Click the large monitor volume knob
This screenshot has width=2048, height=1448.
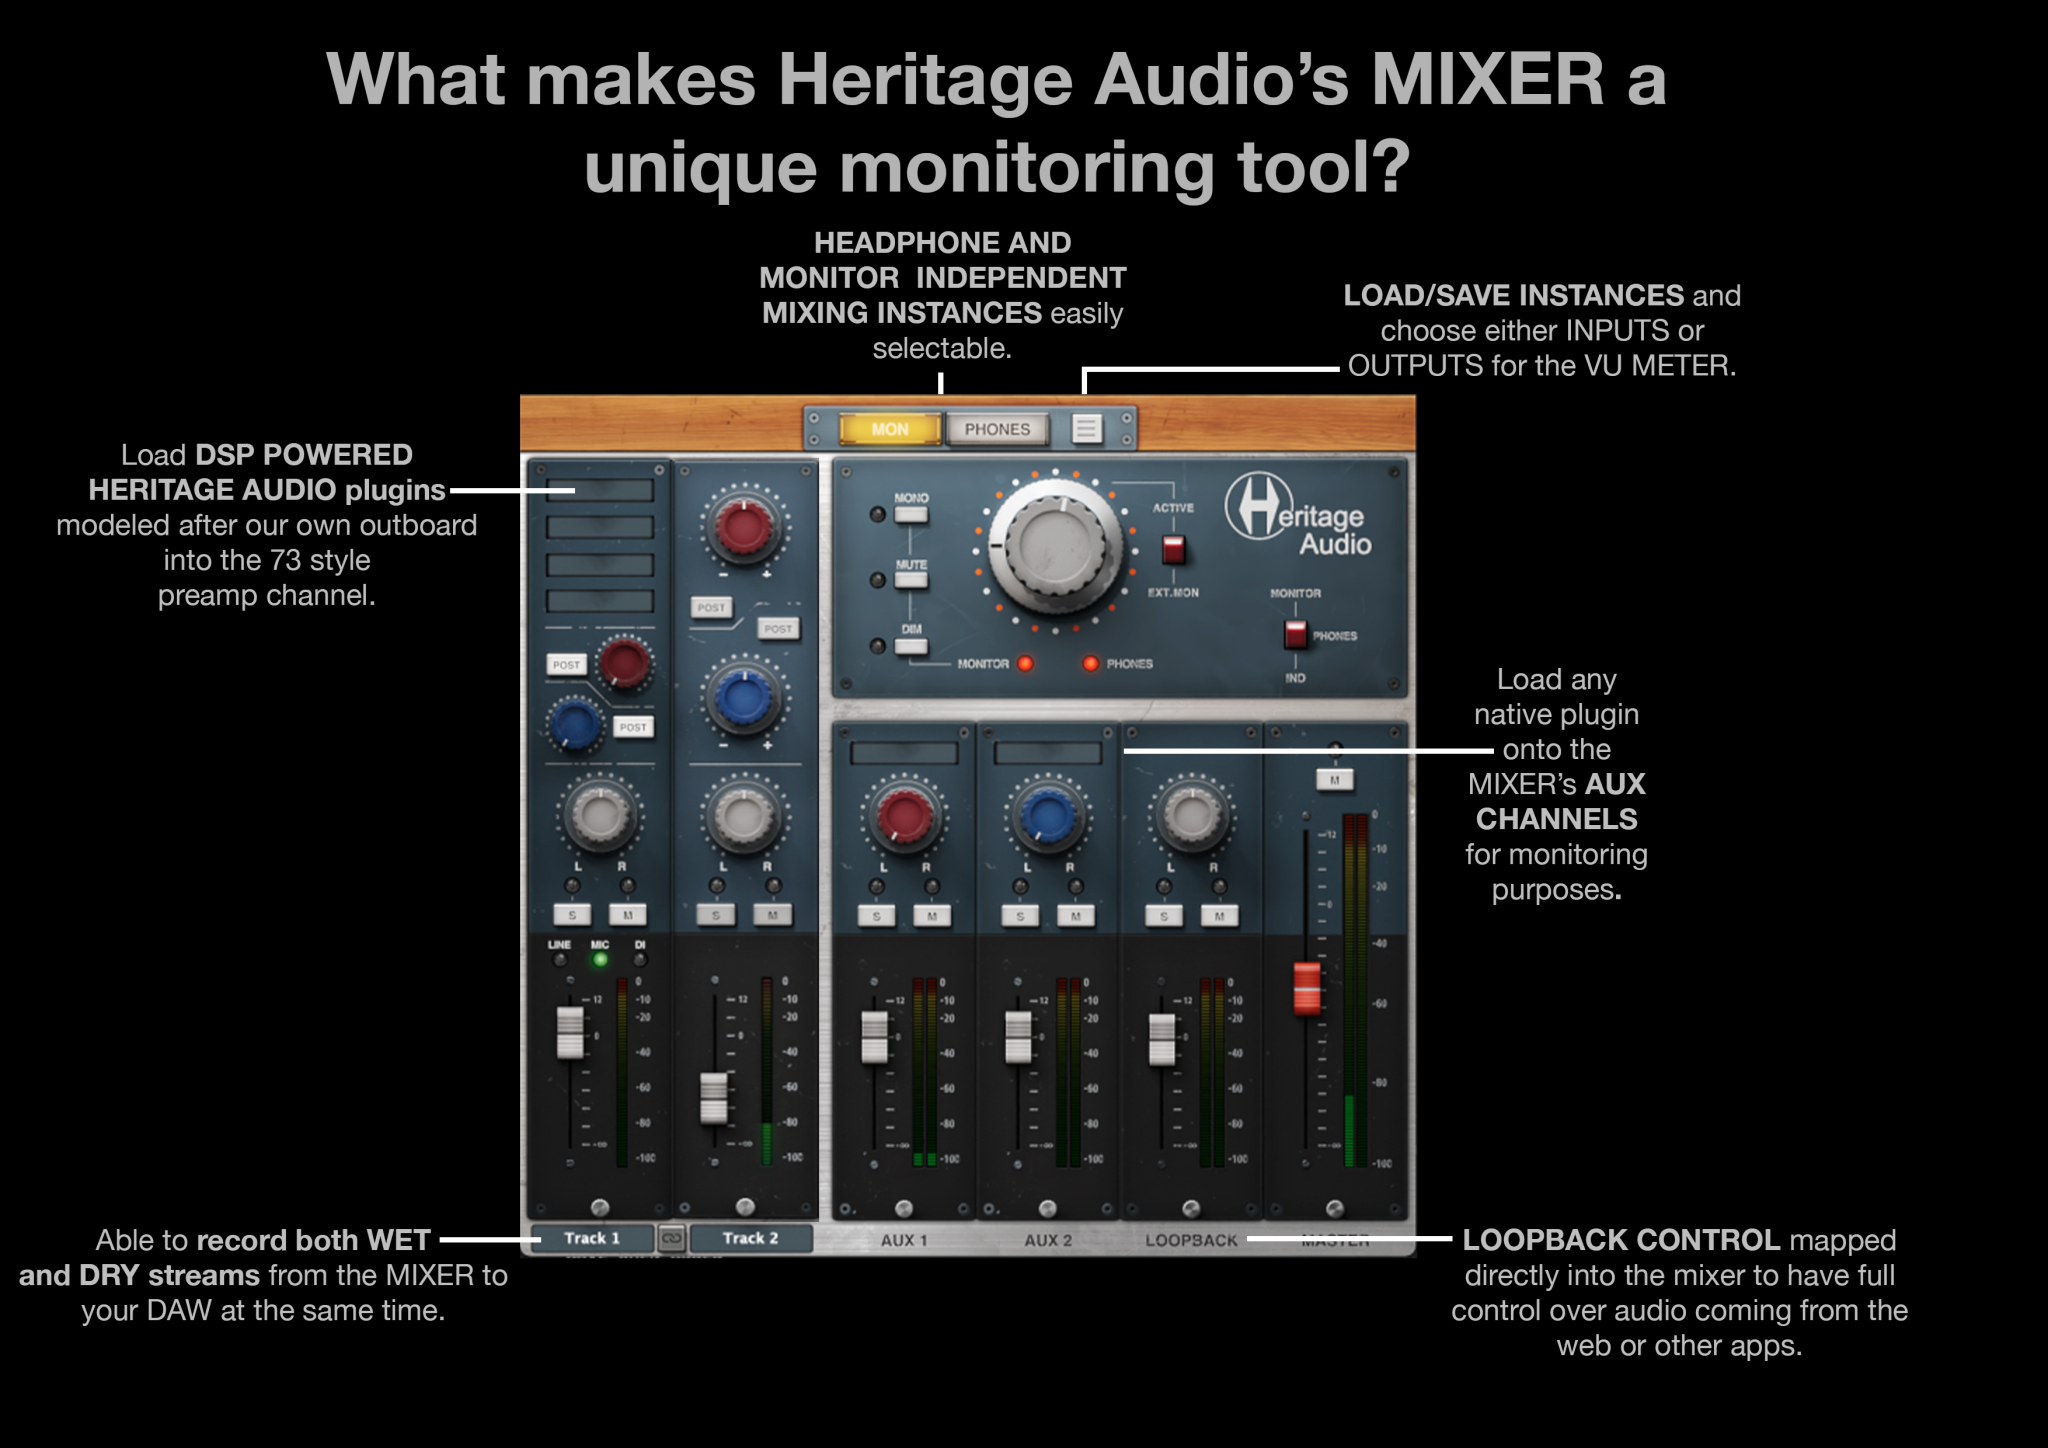tap(1056, 546)
